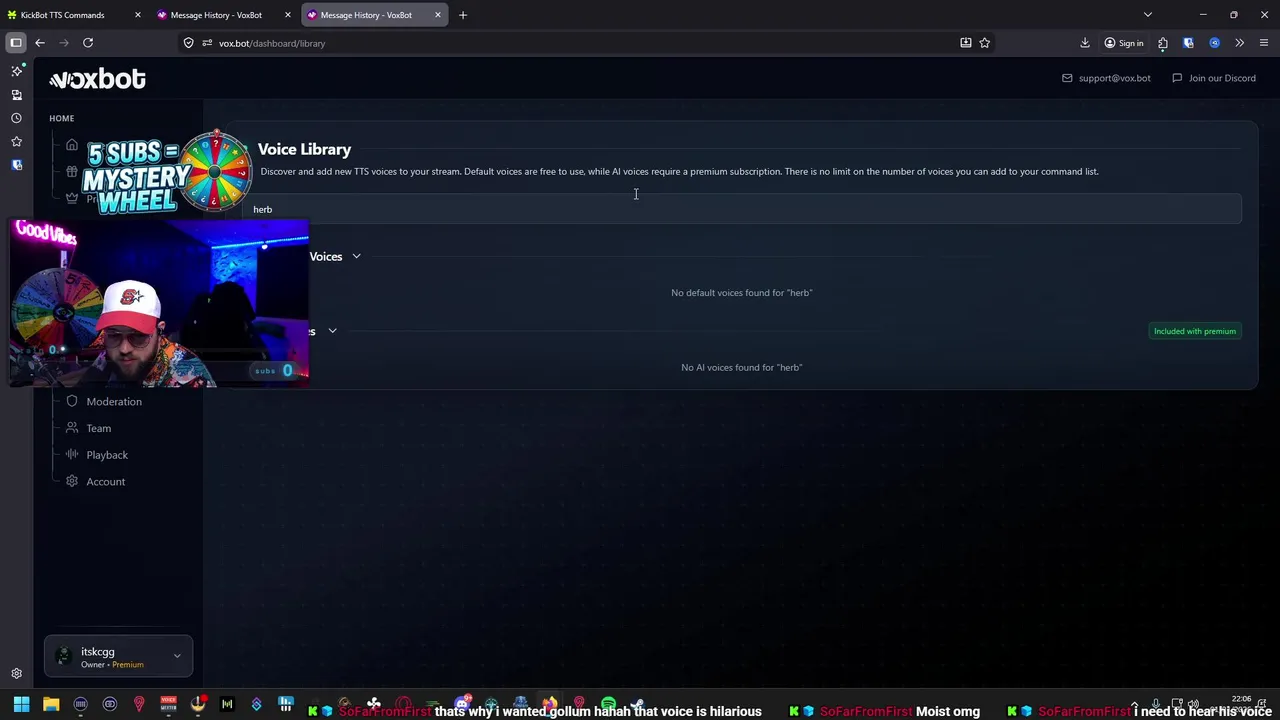The height and width of the screenshot is (720, 1280).
Task: Go back with browser back arrow
Action: [x=40, y=43]
